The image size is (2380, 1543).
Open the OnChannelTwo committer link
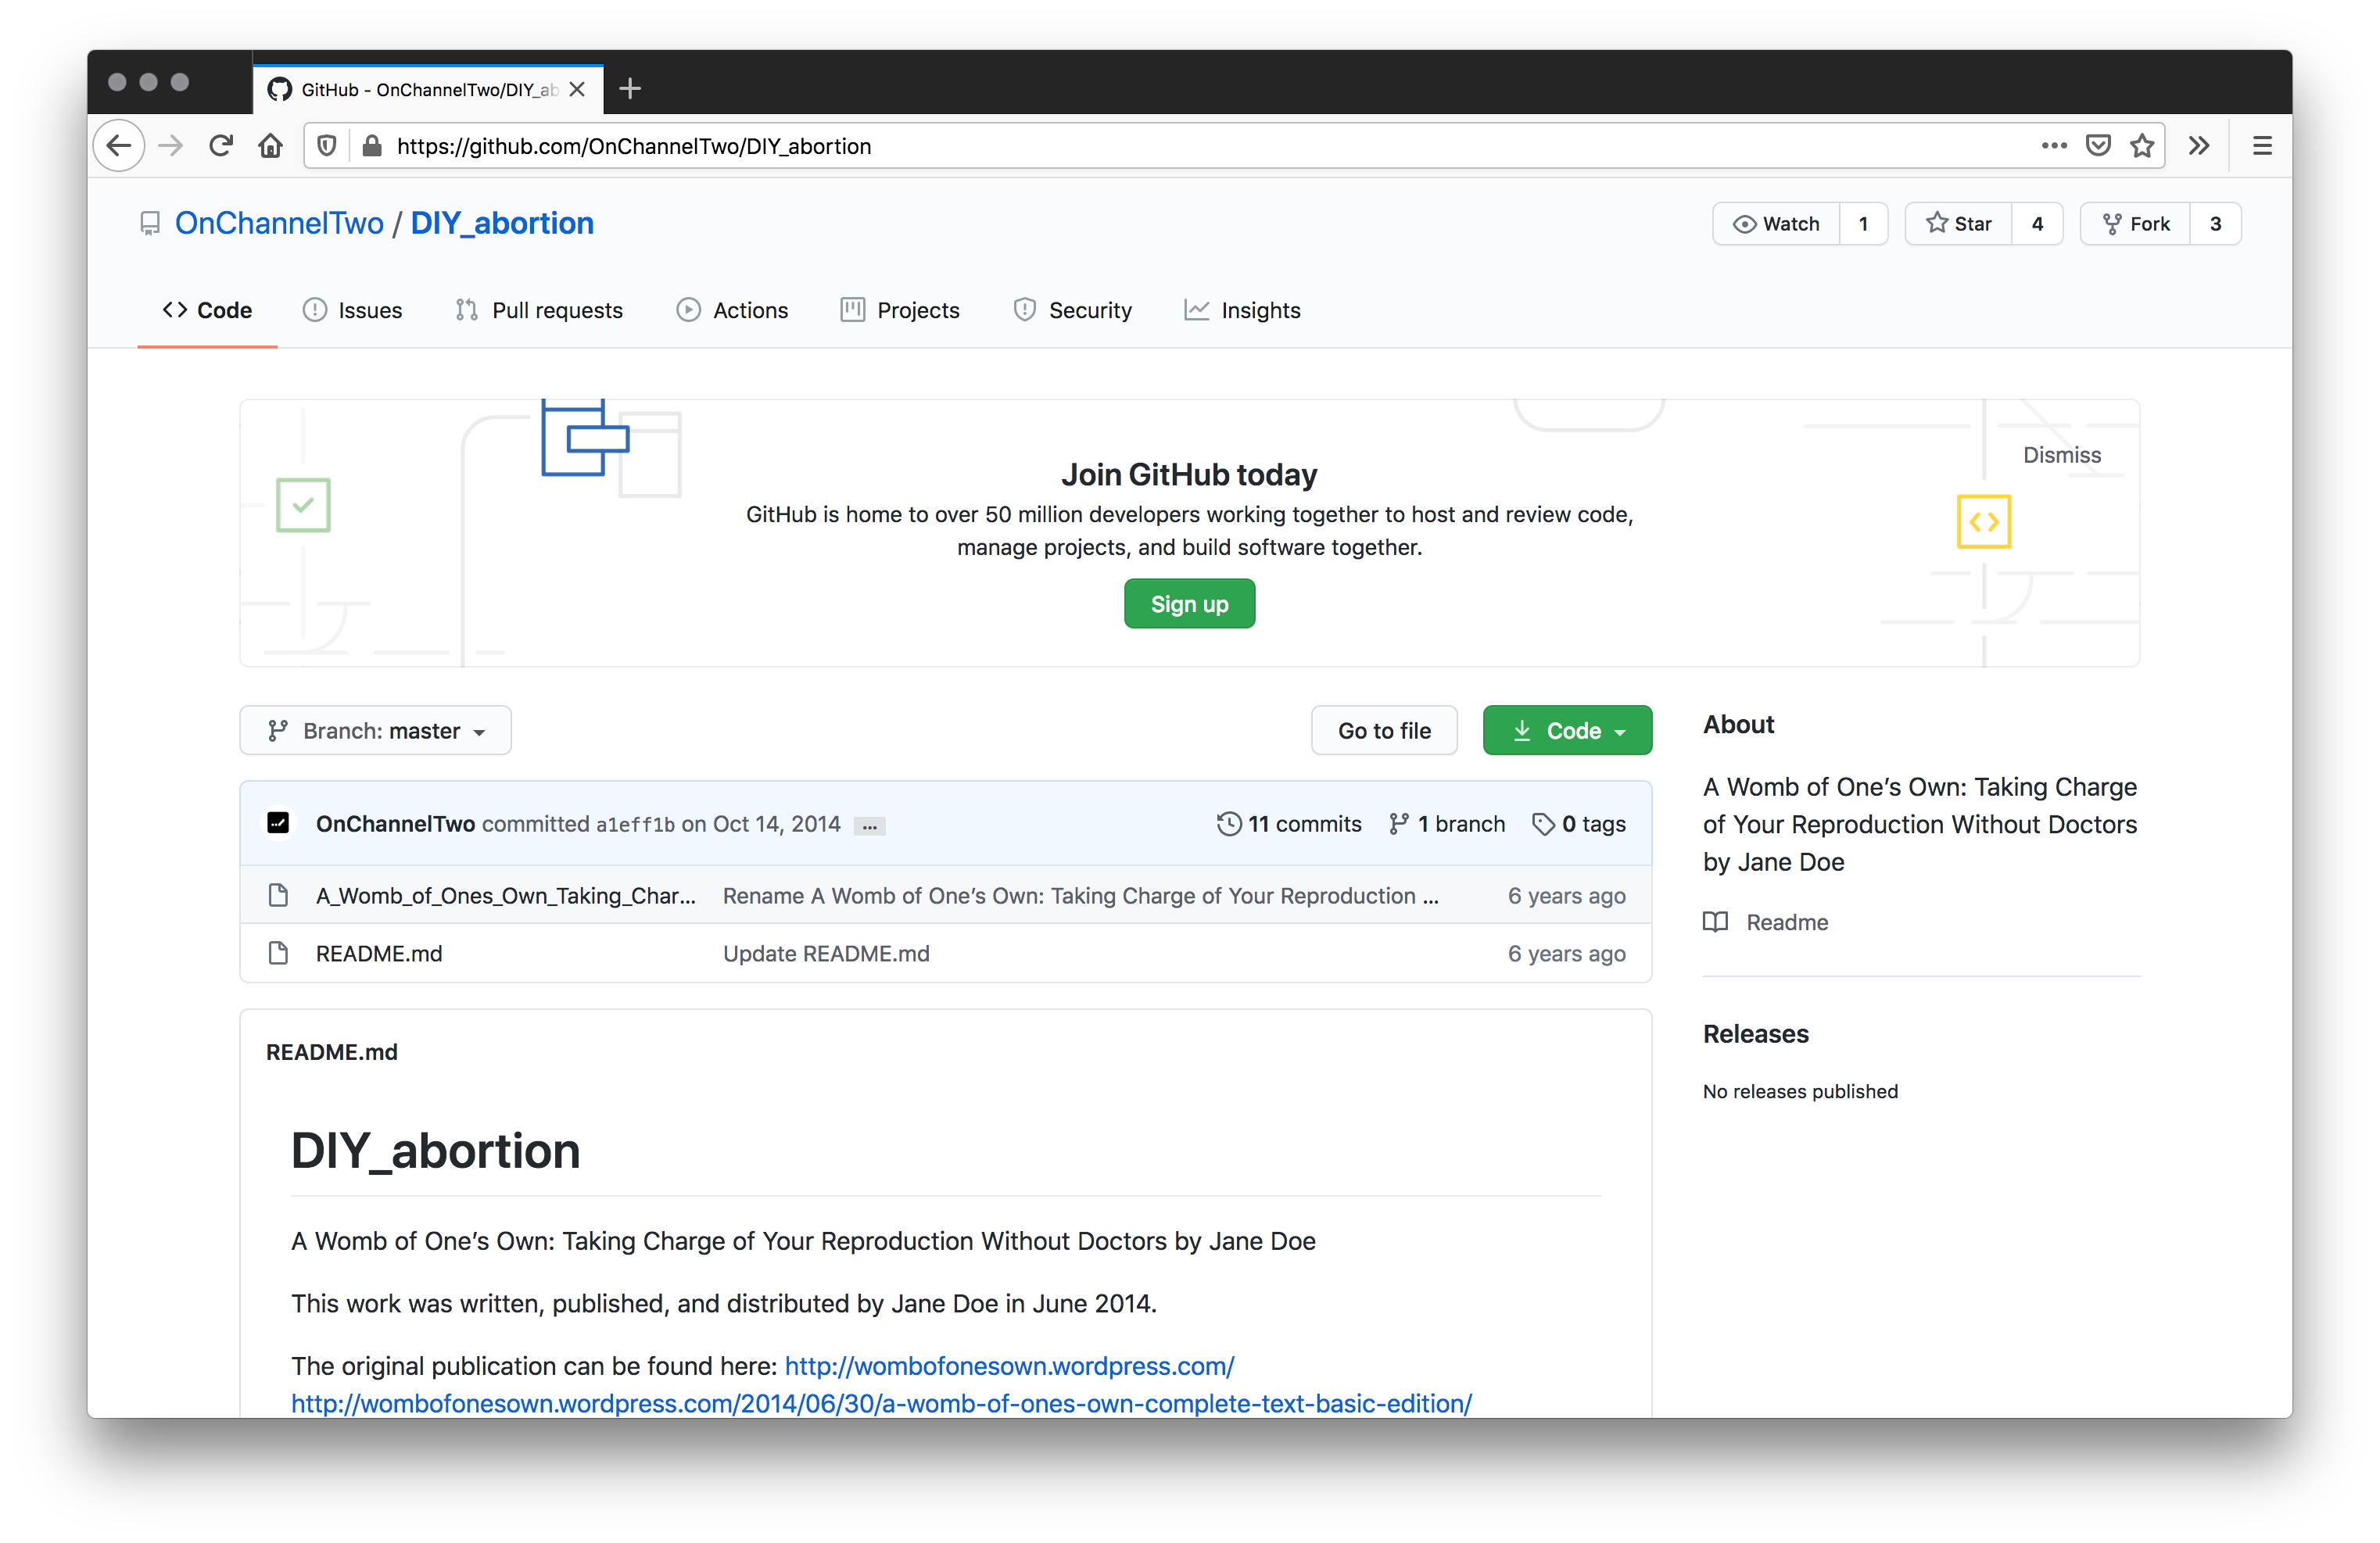coord(396,824)
